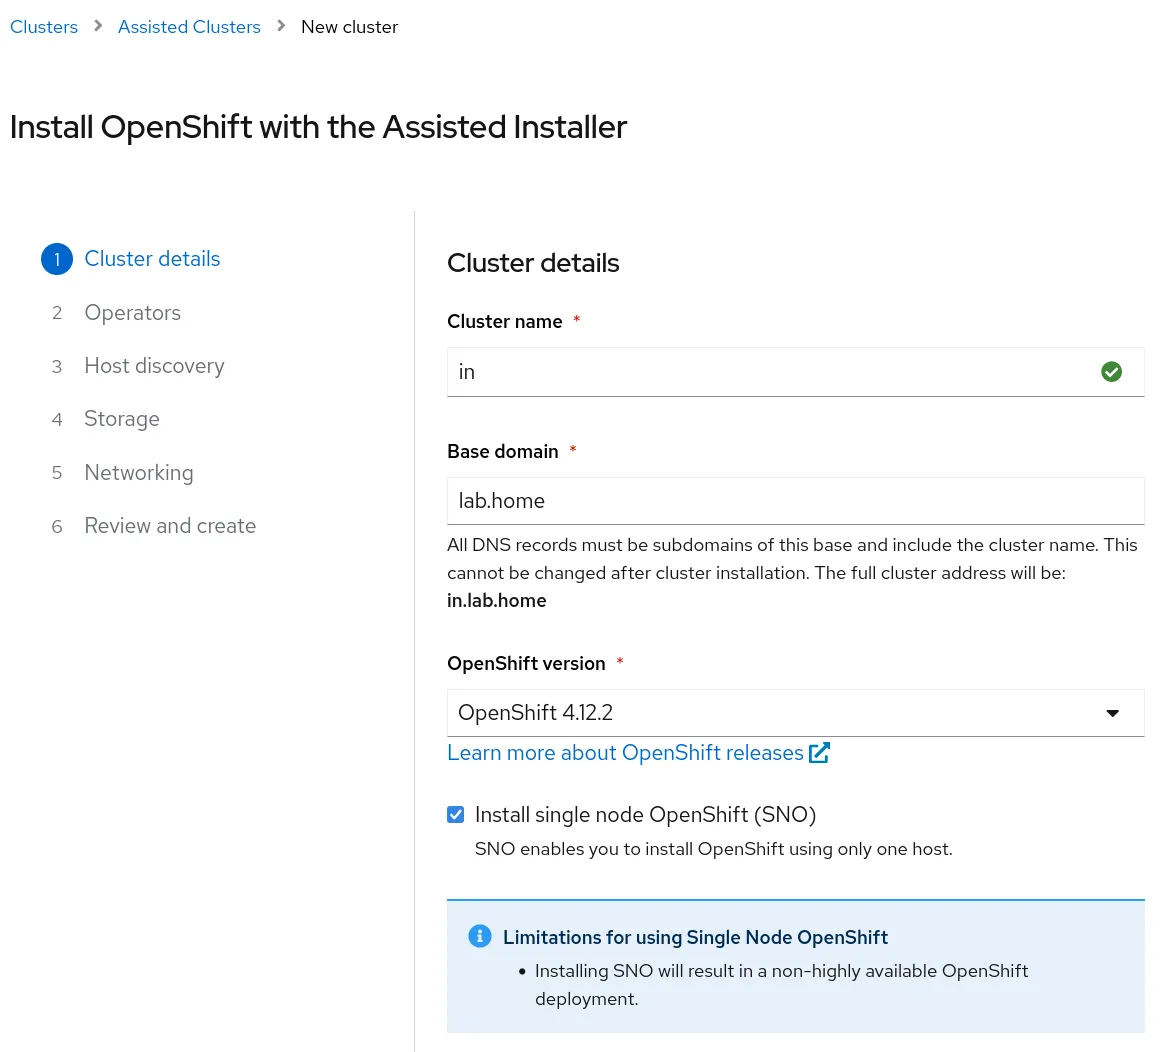
Task: Click the dropdown caret arrow for version
Action: tap(1112, 713)
